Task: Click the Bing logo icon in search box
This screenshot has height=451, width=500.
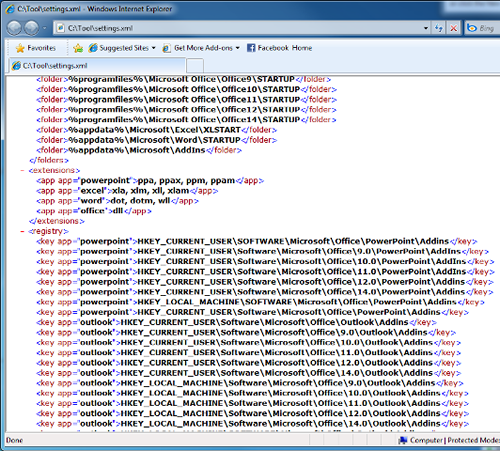Action: (x=472, y=28)
